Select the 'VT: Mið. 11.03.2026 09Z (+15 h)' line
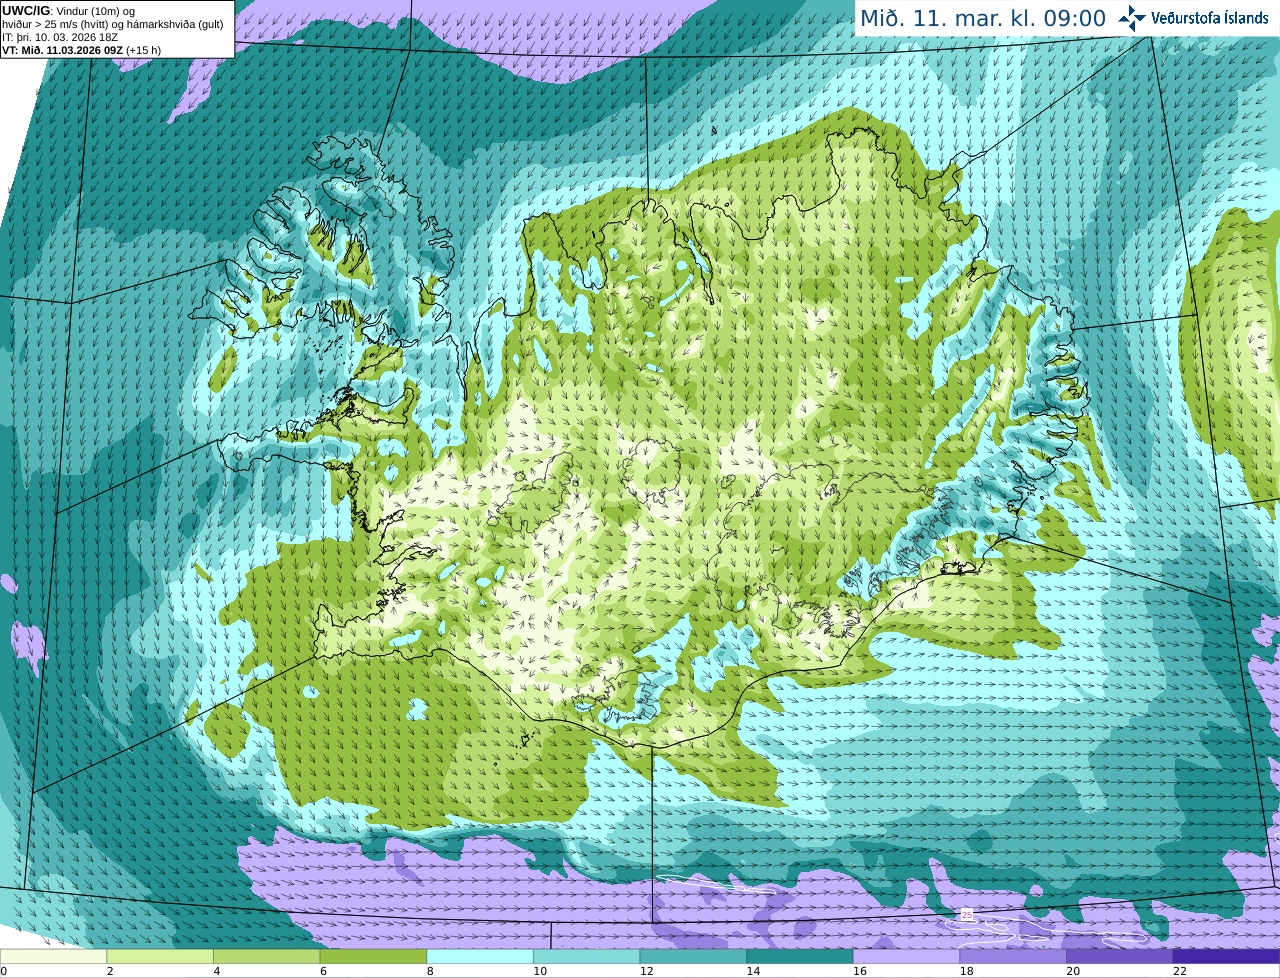1280x978 pixels. 82,50
